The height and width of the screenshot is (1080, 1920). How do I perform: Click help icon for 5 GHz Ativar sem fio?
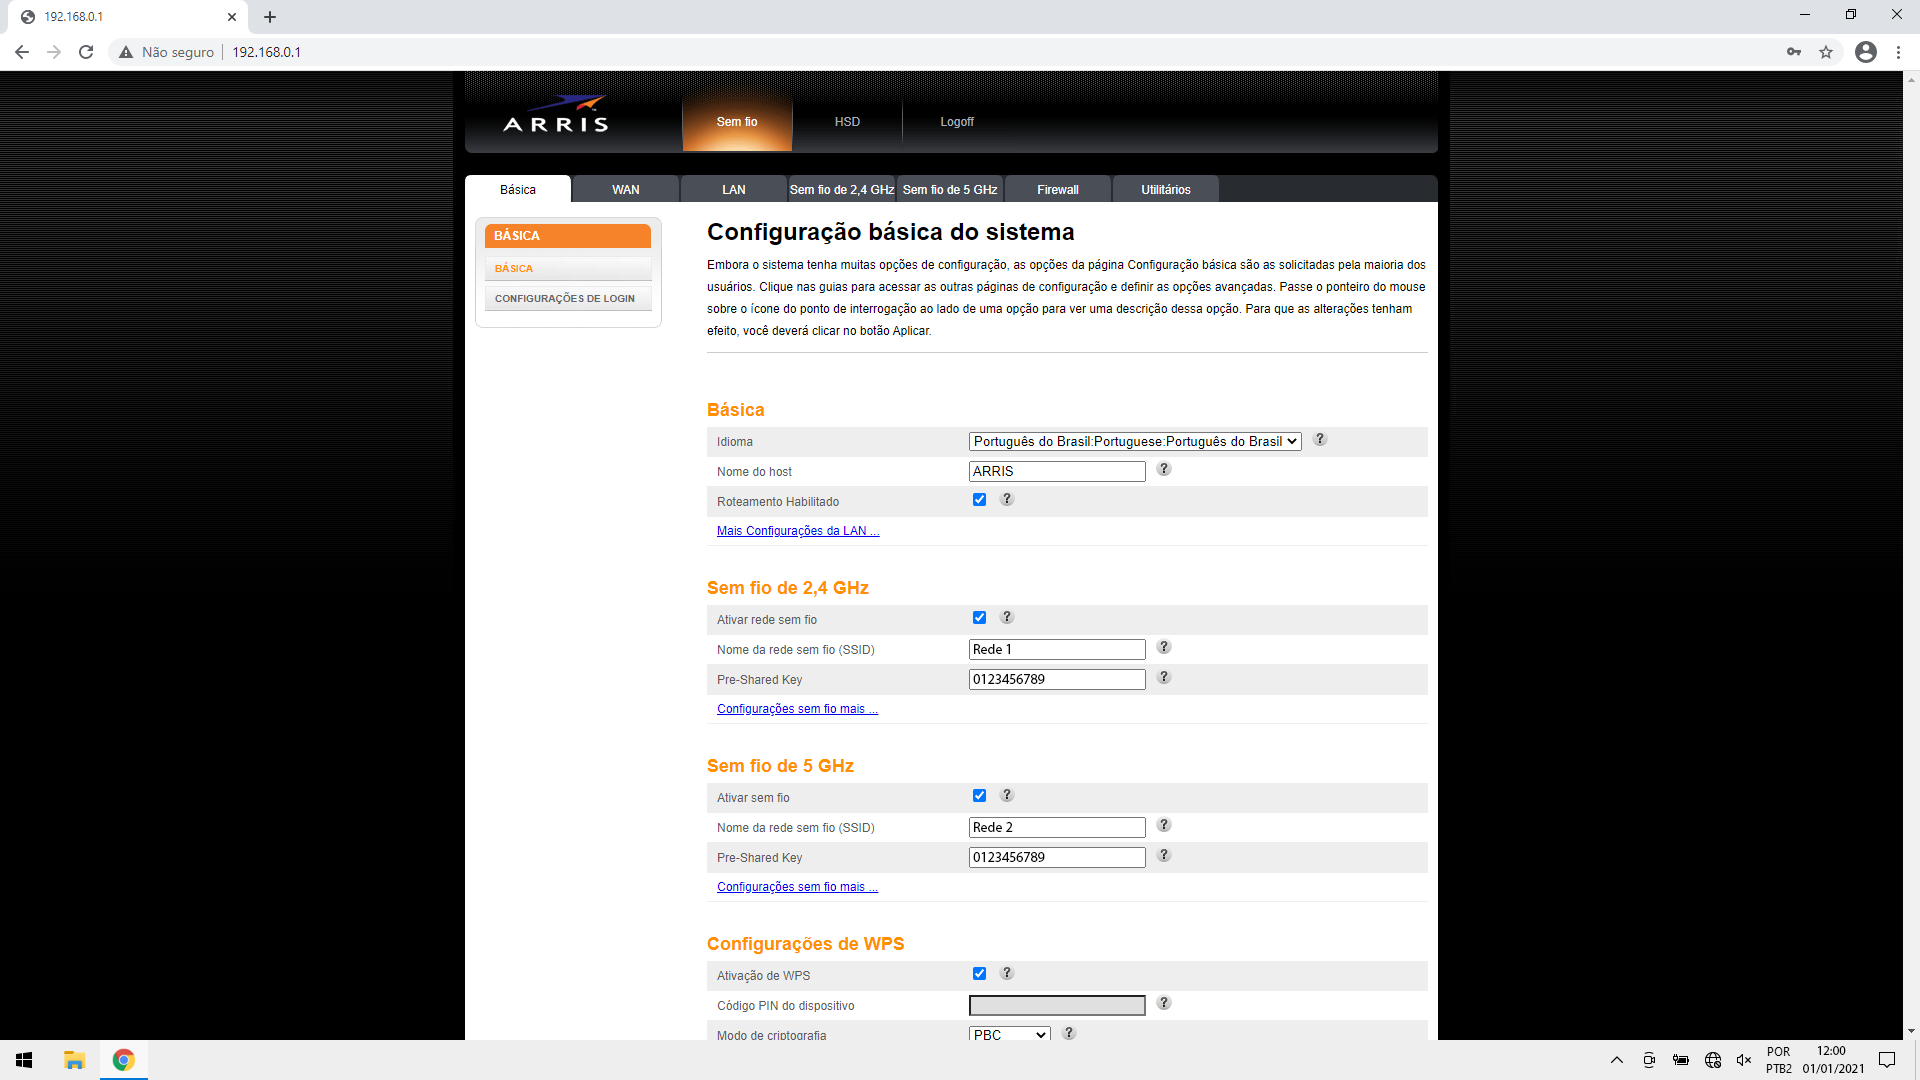[x=1007, y=795]
